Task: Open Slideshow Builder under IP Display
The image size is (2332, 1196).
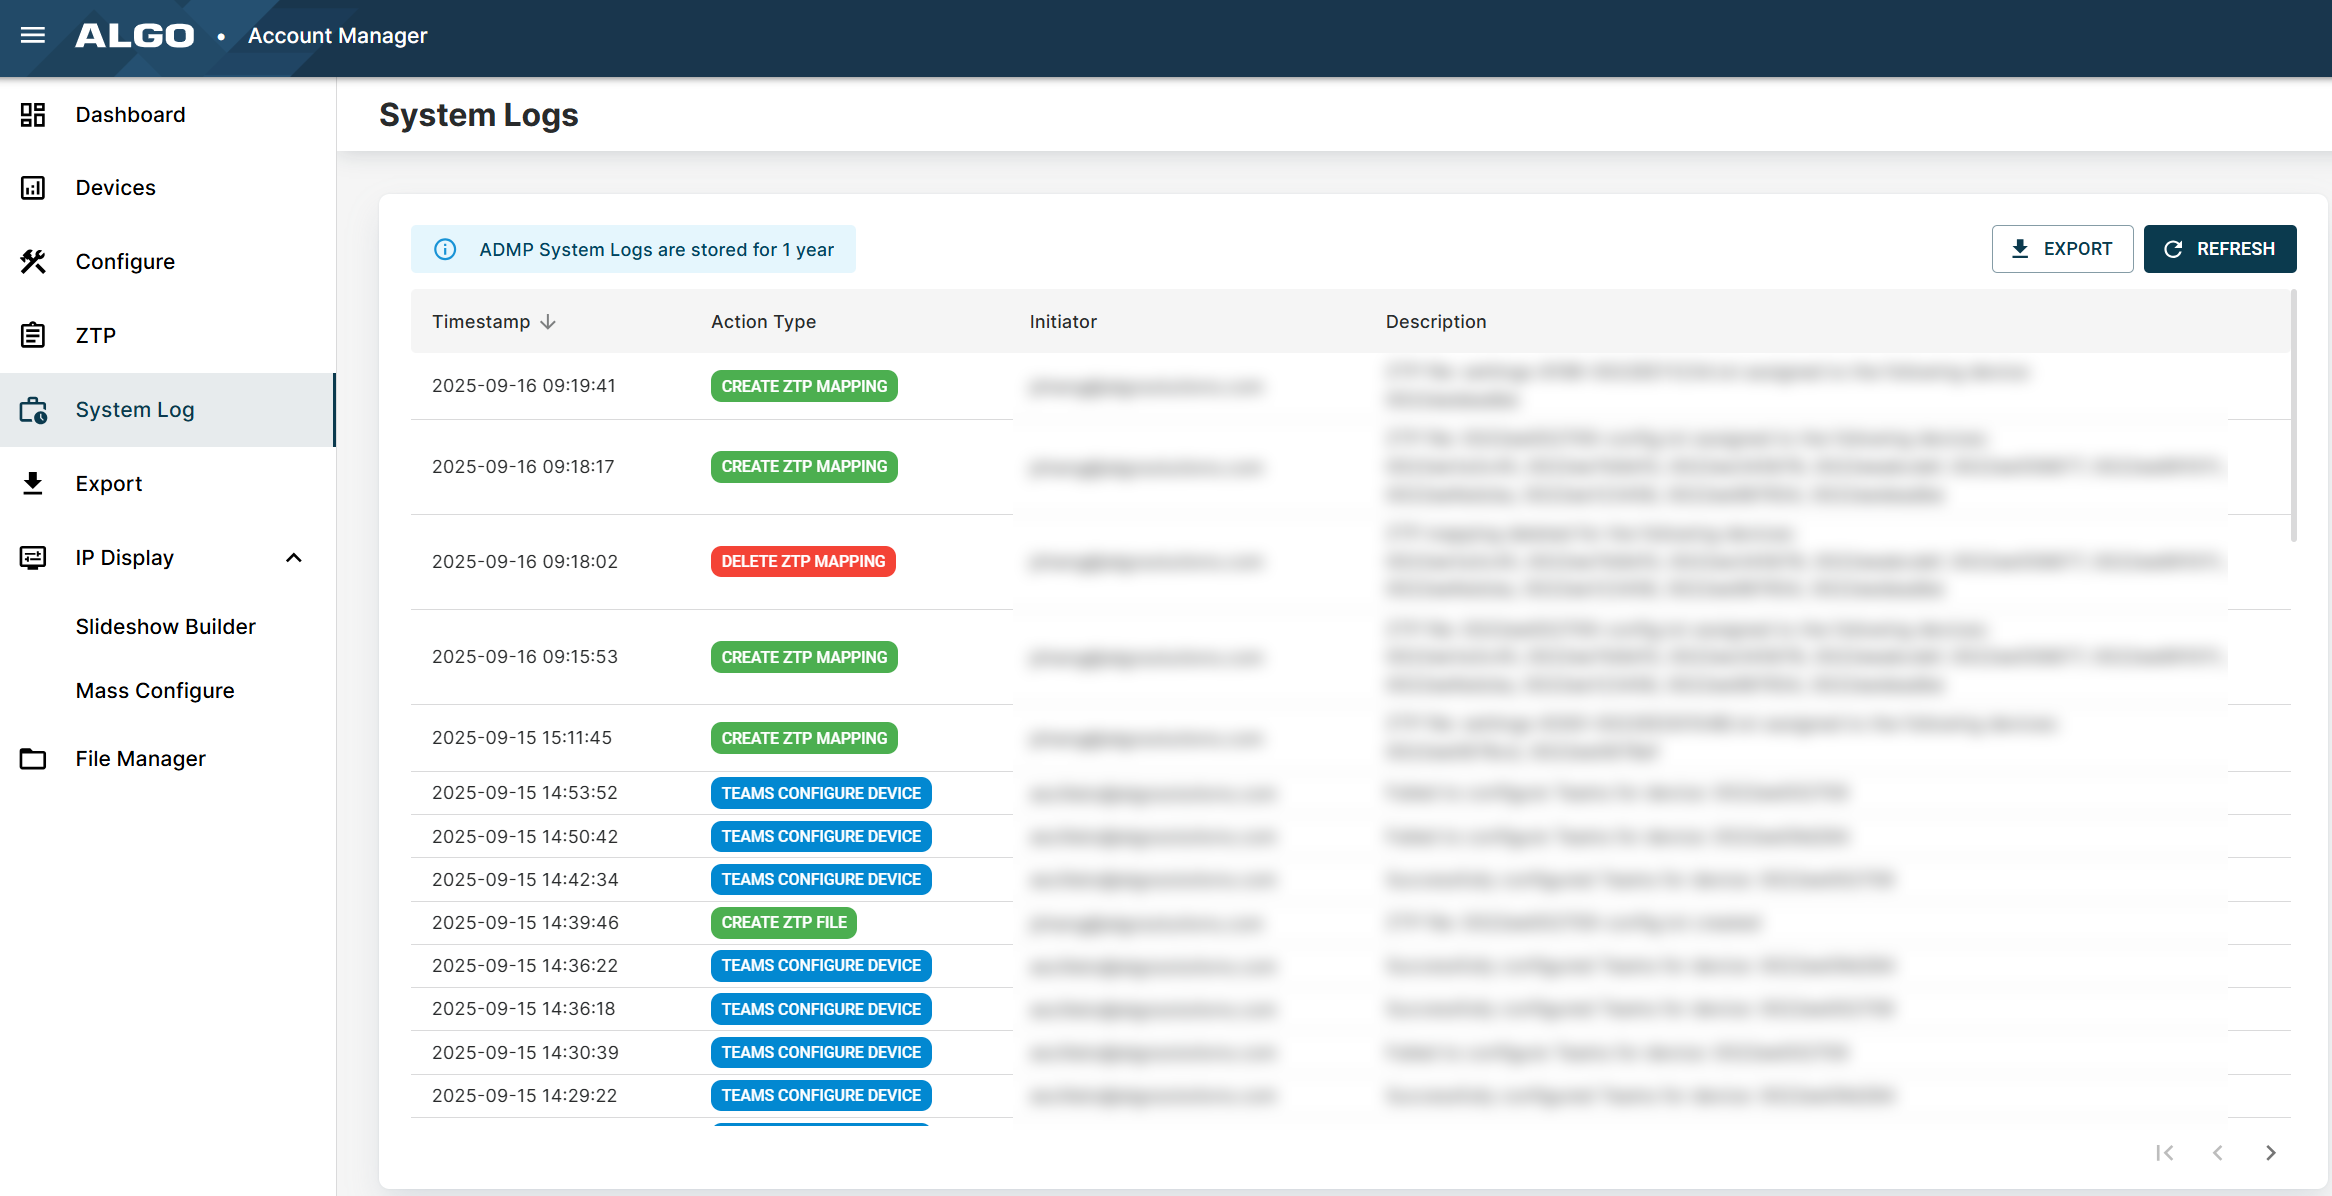Action: click(x=166, y=627)
